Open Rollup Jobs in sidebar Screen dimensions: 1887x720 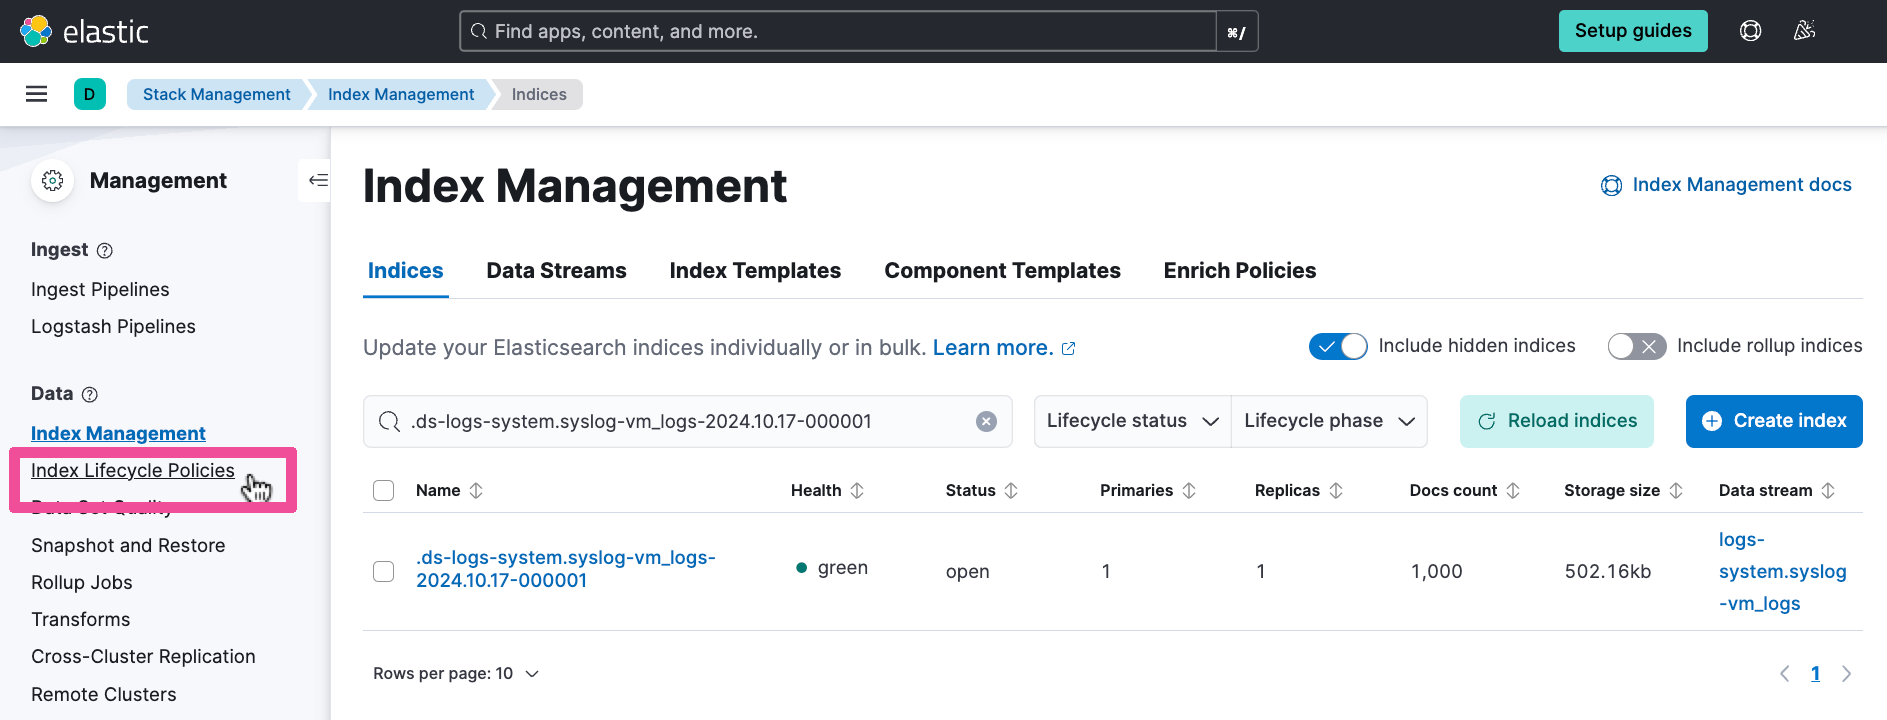[82, 582]
